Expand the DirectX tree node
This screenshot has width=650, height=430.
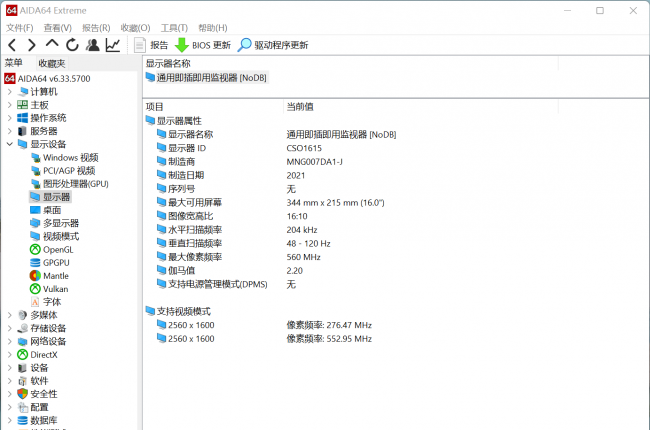[10, 355]
